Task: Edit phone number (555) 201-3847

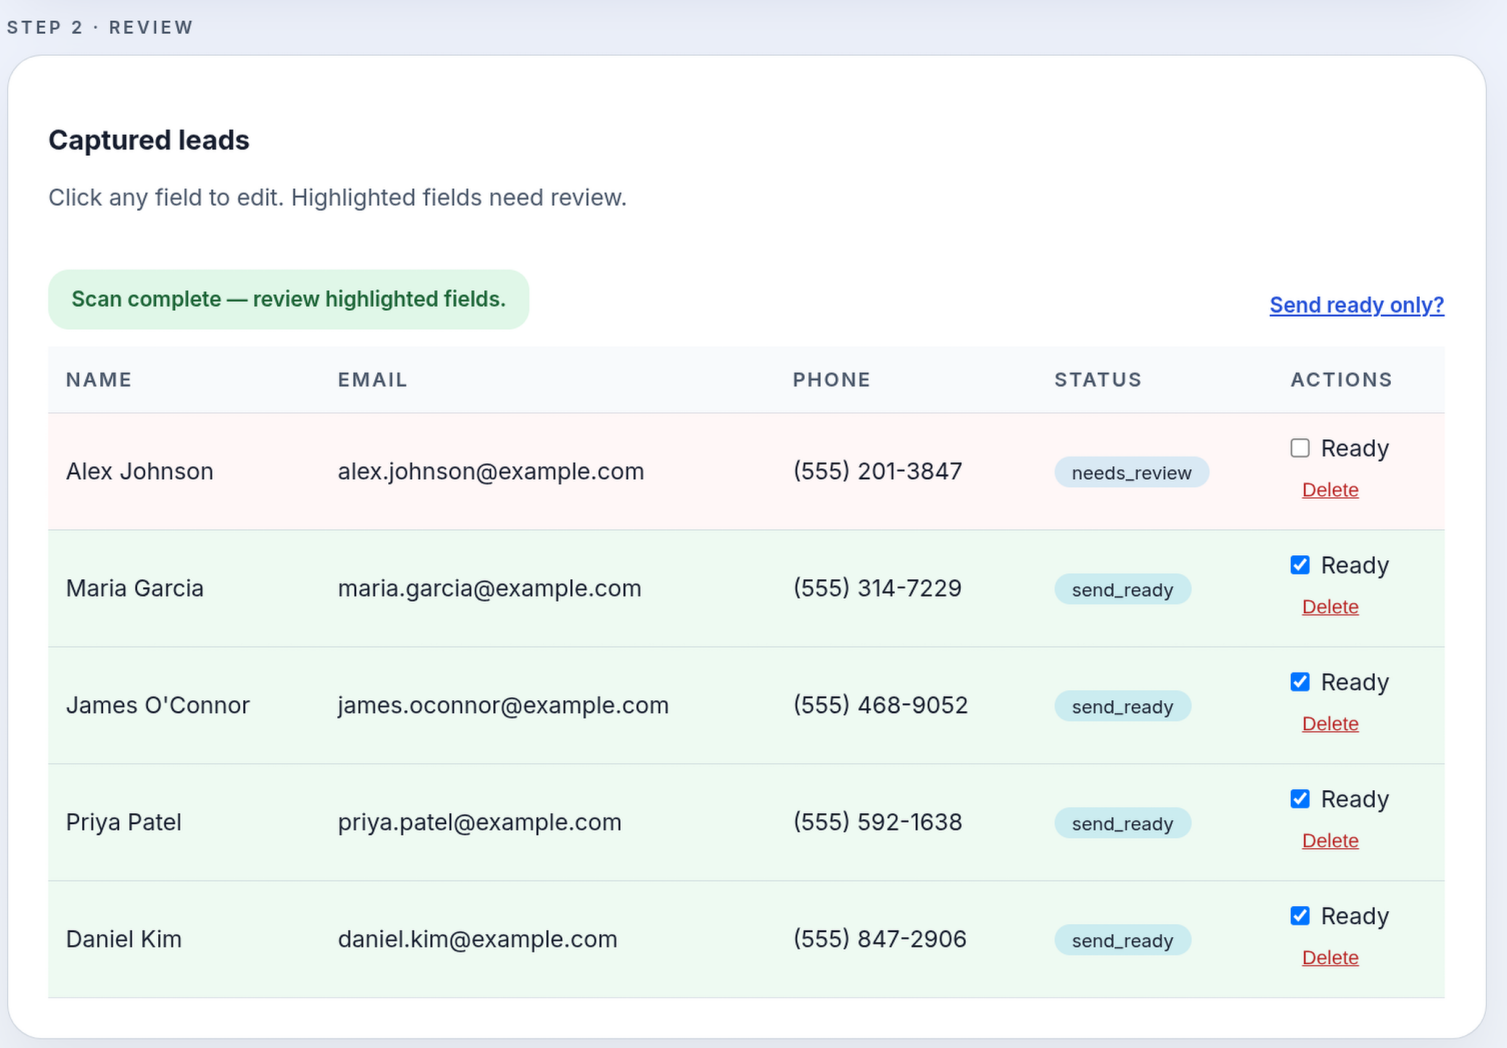Action: [x=877, y=471]
